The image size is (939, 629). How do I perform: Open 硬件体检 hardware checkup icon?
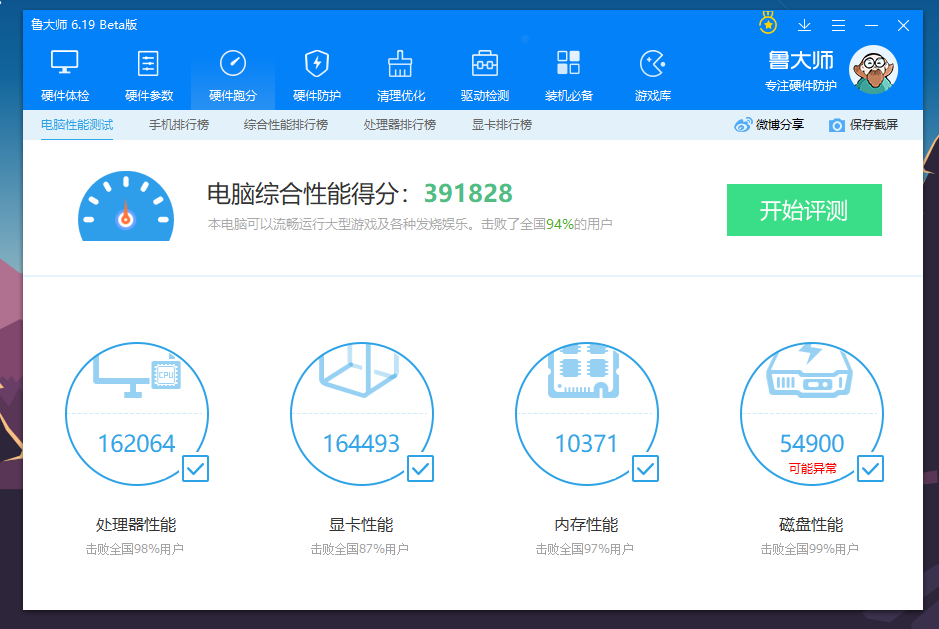[65, 62]
